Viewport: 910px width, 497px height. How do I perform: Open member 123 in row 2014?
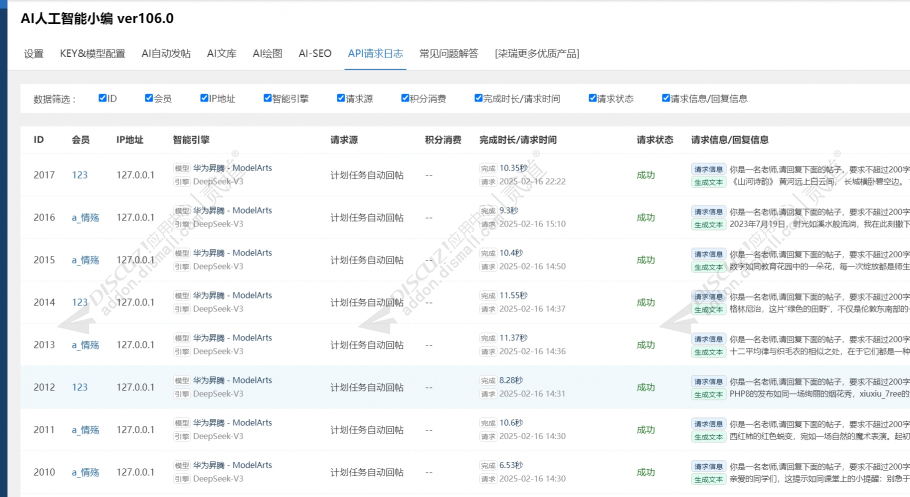[x=80, y=302]
